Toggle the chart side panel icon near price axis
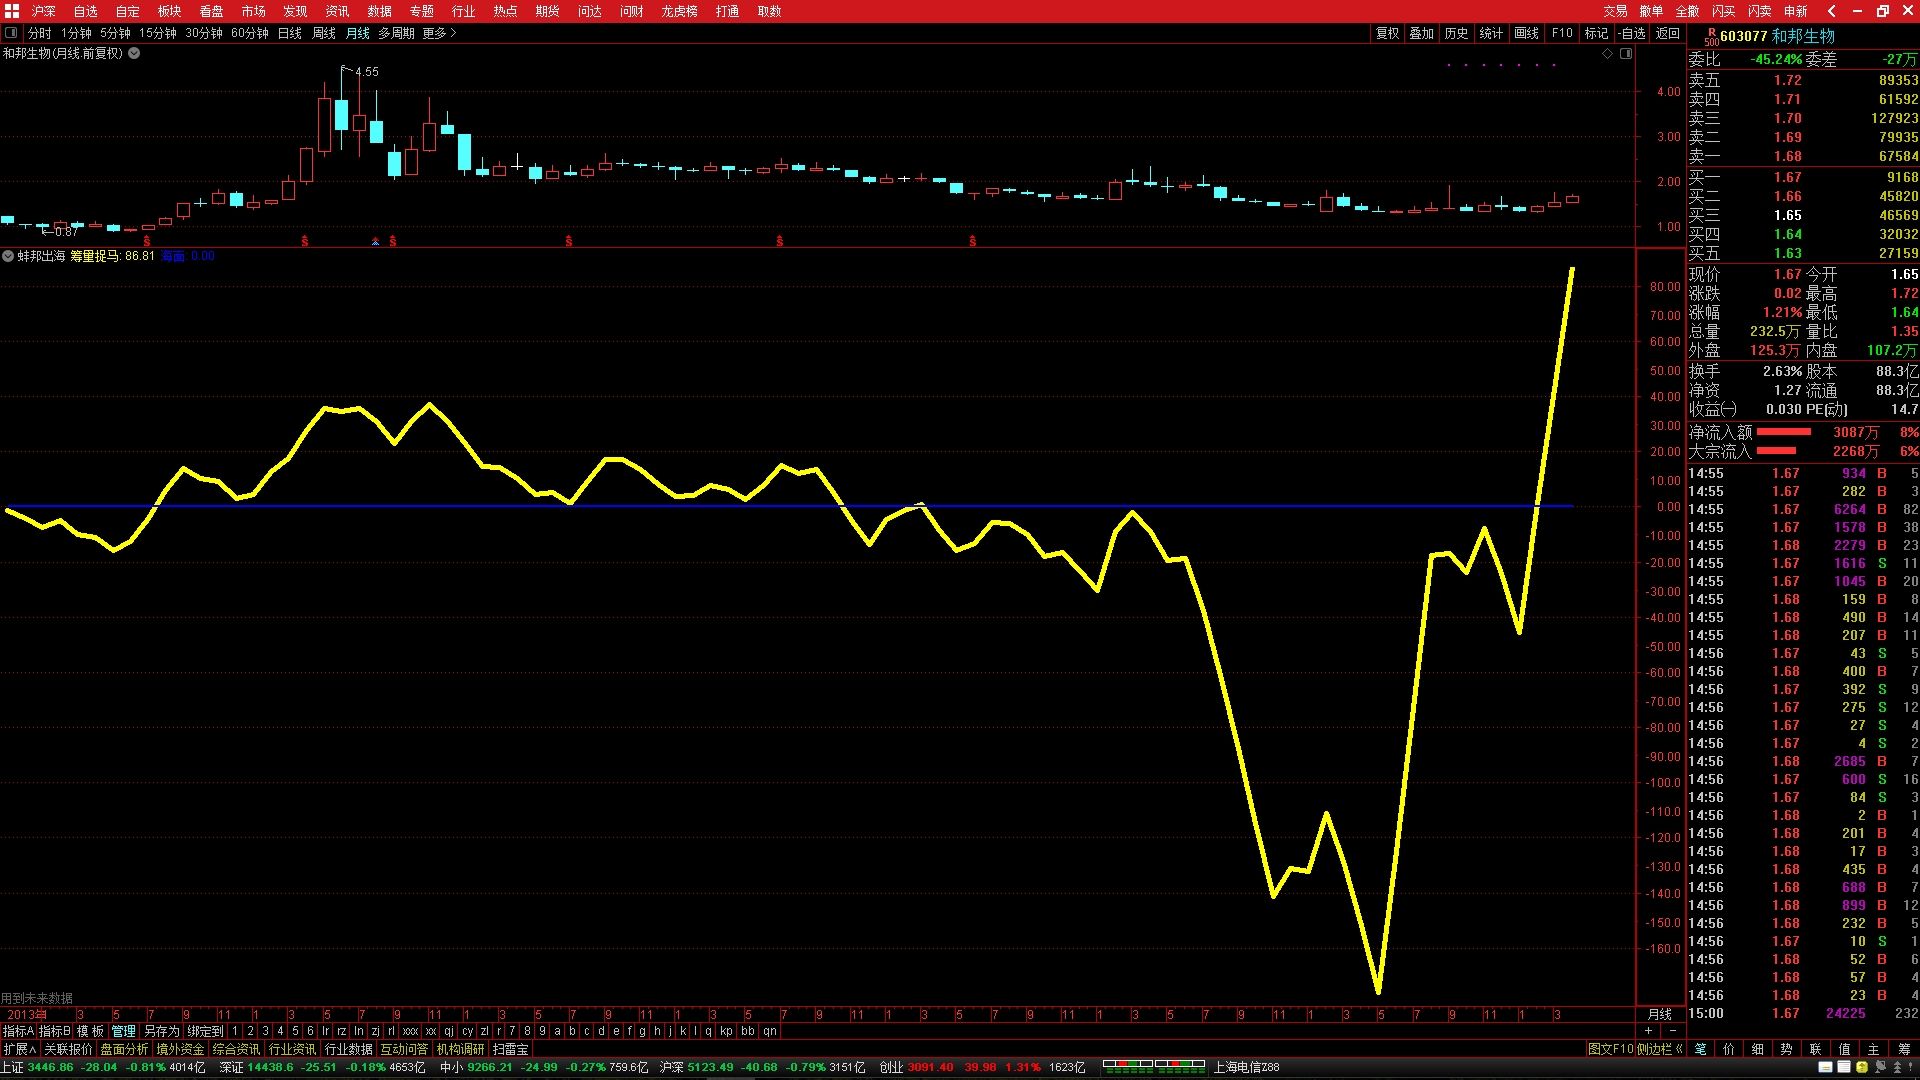Viewport: 1920px width, 1080px height. point(1626,54)
